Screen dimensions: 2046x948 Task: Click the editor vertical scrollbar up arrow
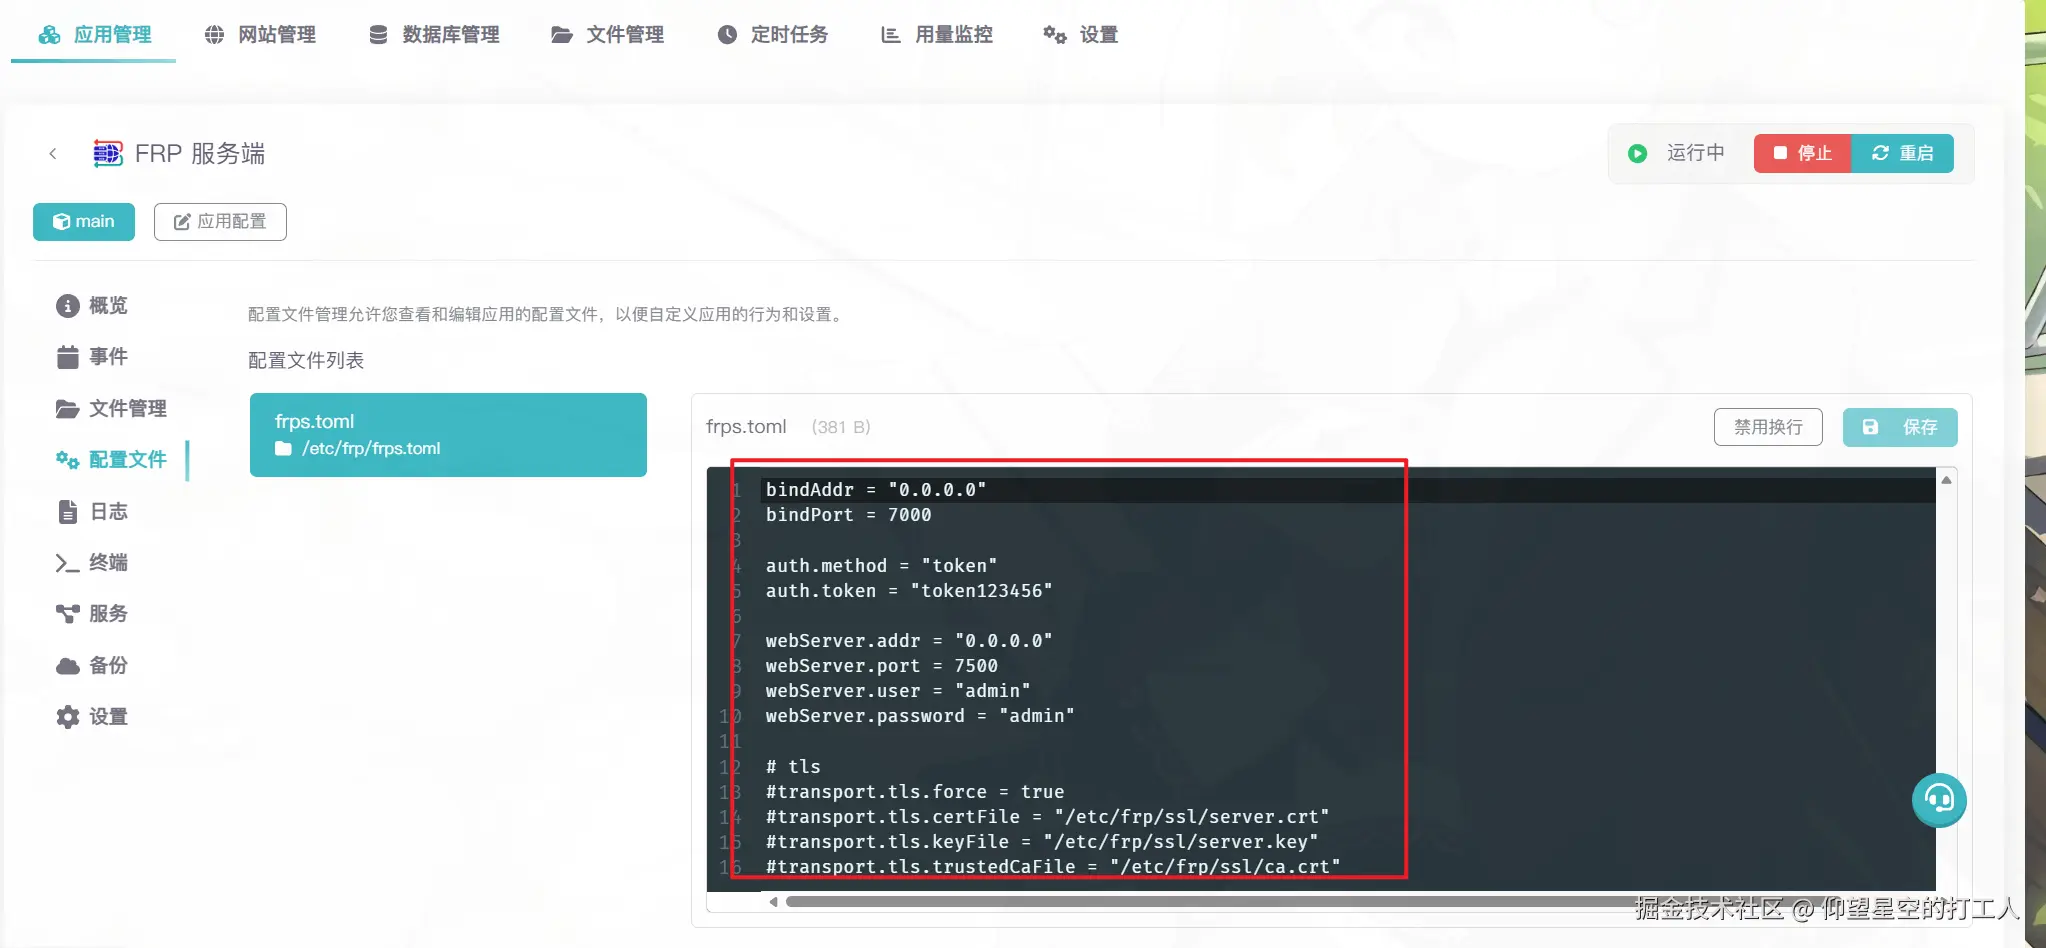pos(1946,480)
